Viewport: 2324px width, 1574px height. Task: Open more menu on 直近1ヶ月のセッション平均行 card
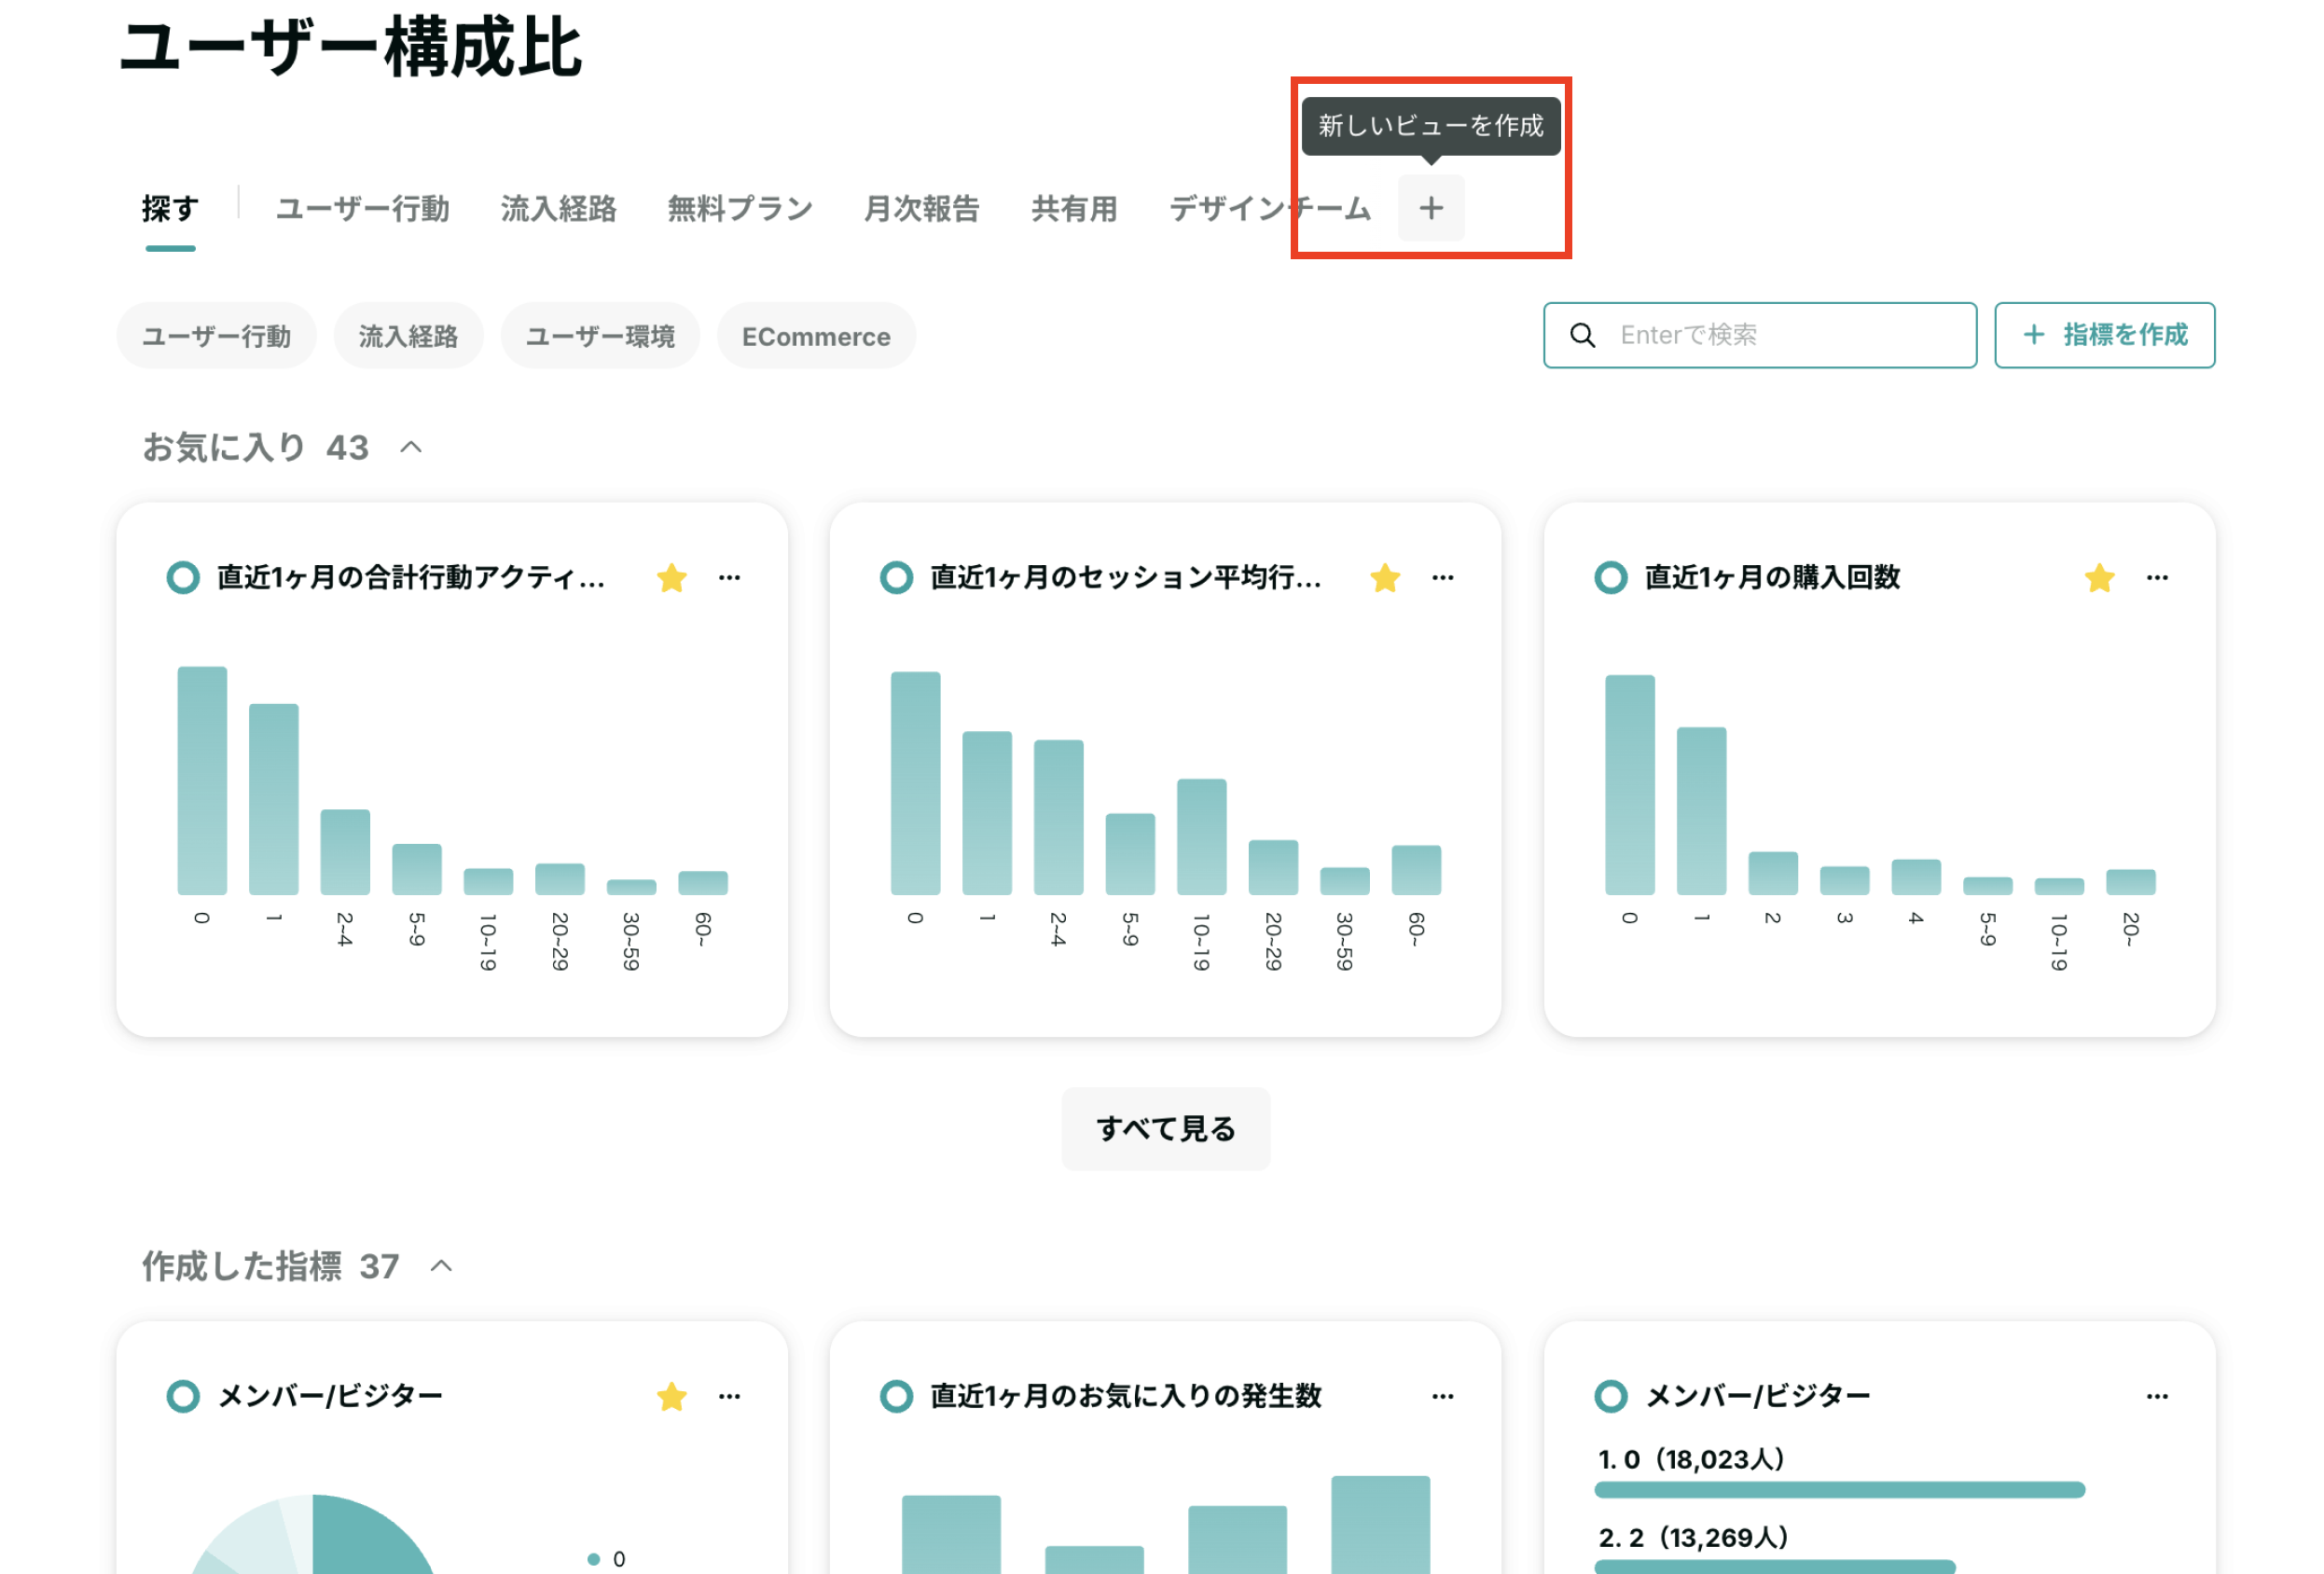point(1443,577)
